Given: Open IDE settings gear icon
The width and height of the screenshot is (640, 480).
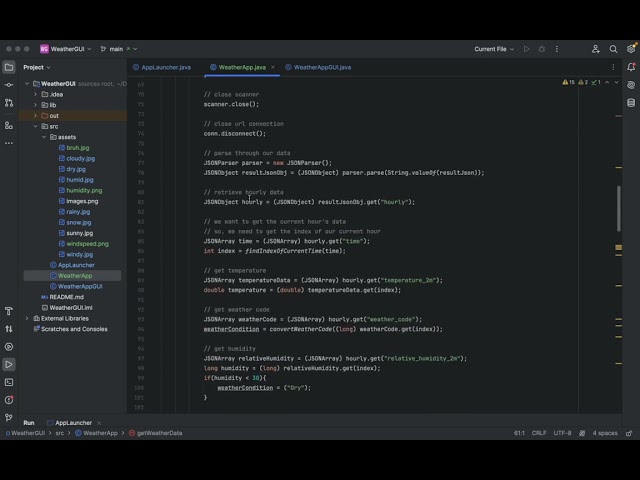Looking at the screenshot, I should (x=631, y=49).
